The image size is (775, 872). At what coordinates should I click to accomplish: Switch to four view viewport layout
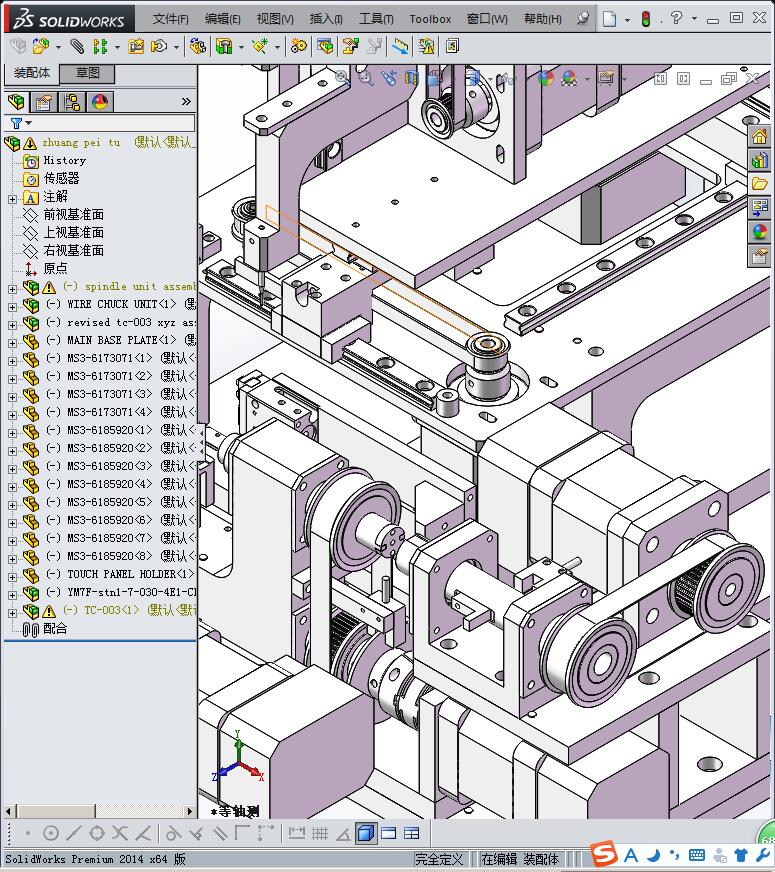pos(411,833)
